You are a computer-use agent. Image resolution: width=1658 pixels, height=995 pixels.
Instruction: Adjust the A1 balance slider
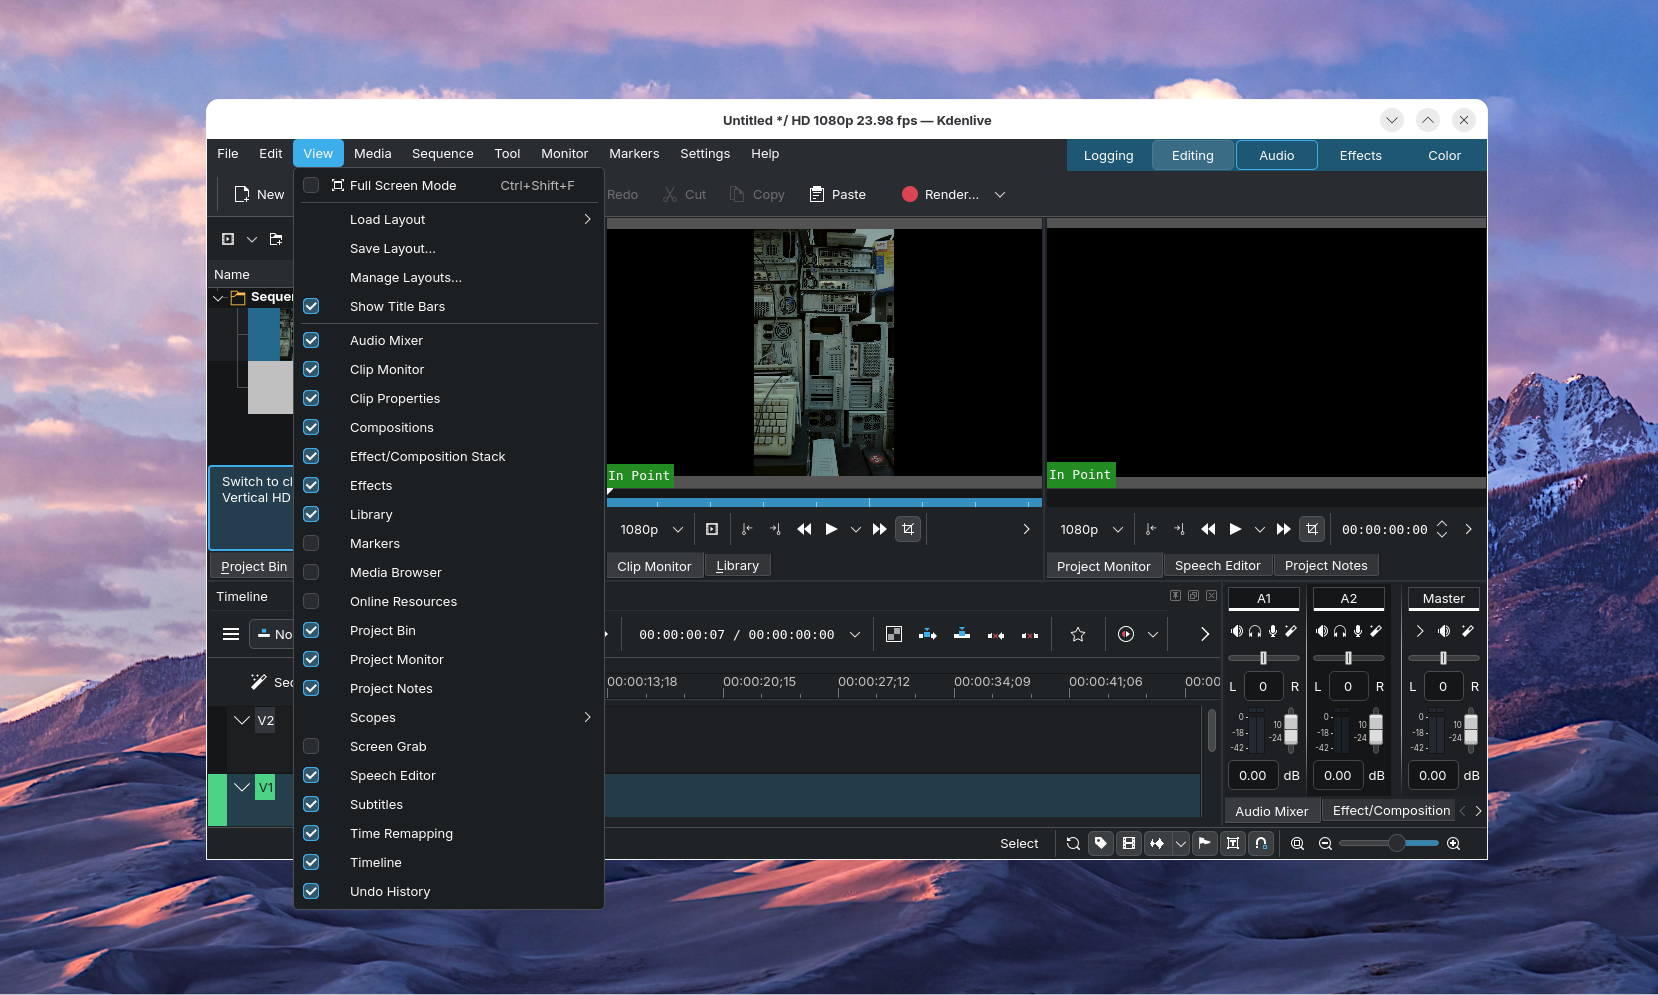[x=1264, y=658]
